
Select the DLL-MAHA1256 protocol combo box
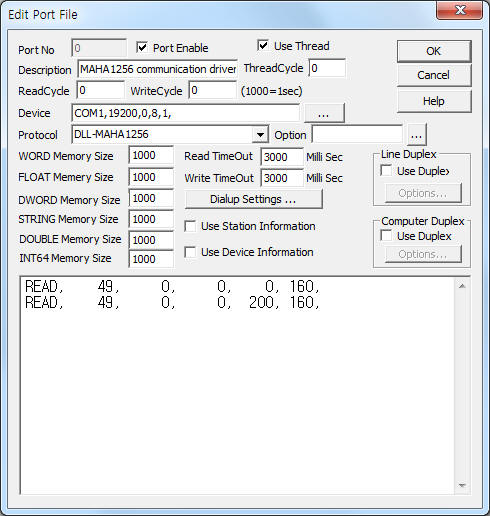(x=170, y=135)
